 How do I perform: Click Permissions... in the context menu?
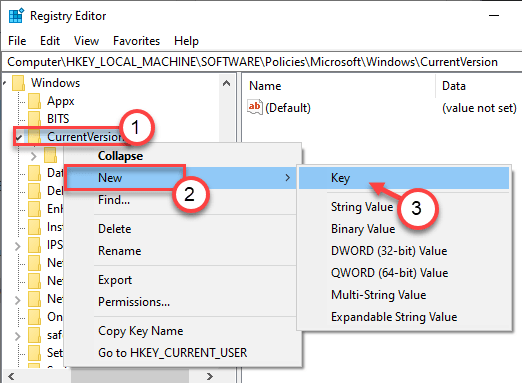pos(134,302)
